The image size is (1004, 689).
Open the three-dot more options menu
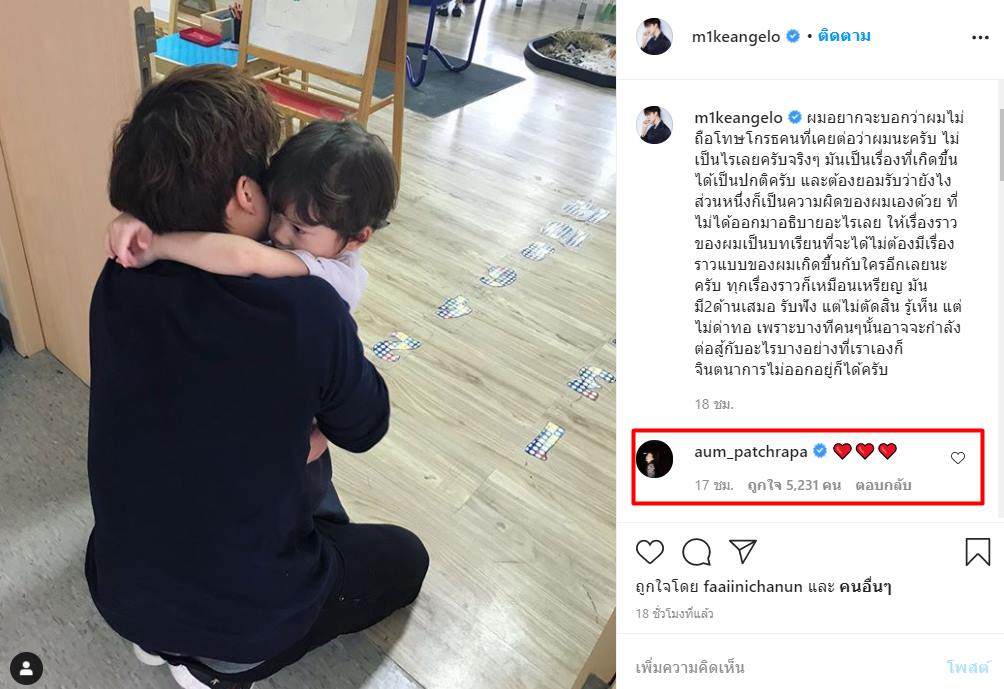click(x=980, y=37)
